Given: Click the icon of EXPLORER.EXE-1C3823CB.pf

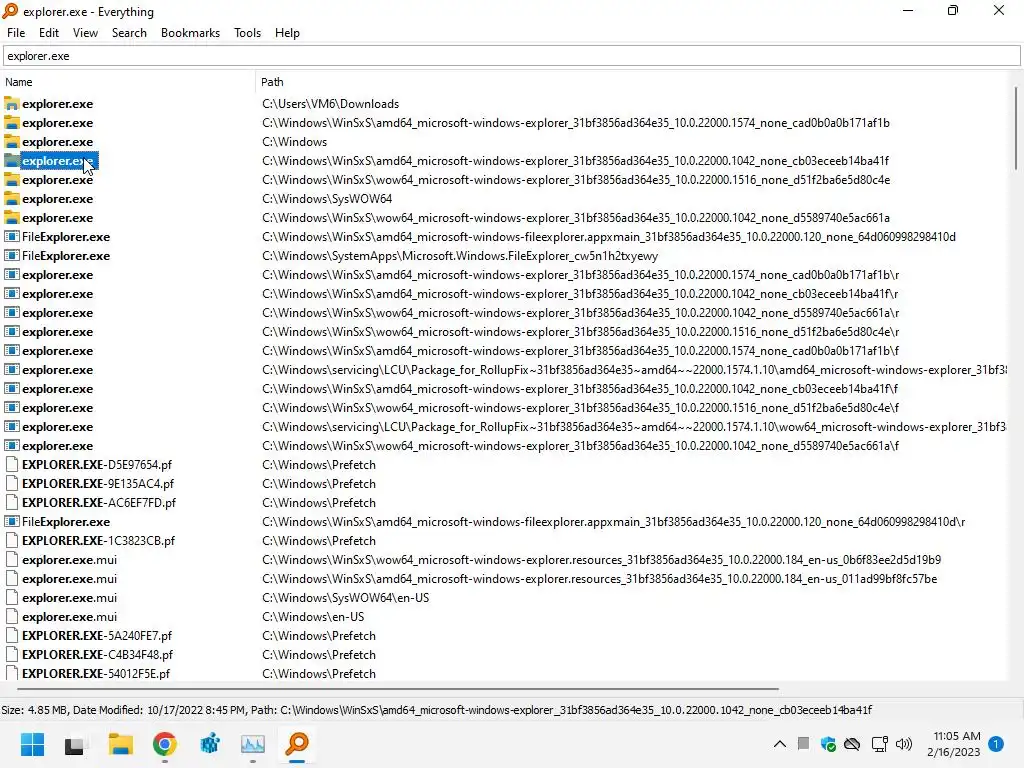Looking at the screenshot, I should click(12, 541).
